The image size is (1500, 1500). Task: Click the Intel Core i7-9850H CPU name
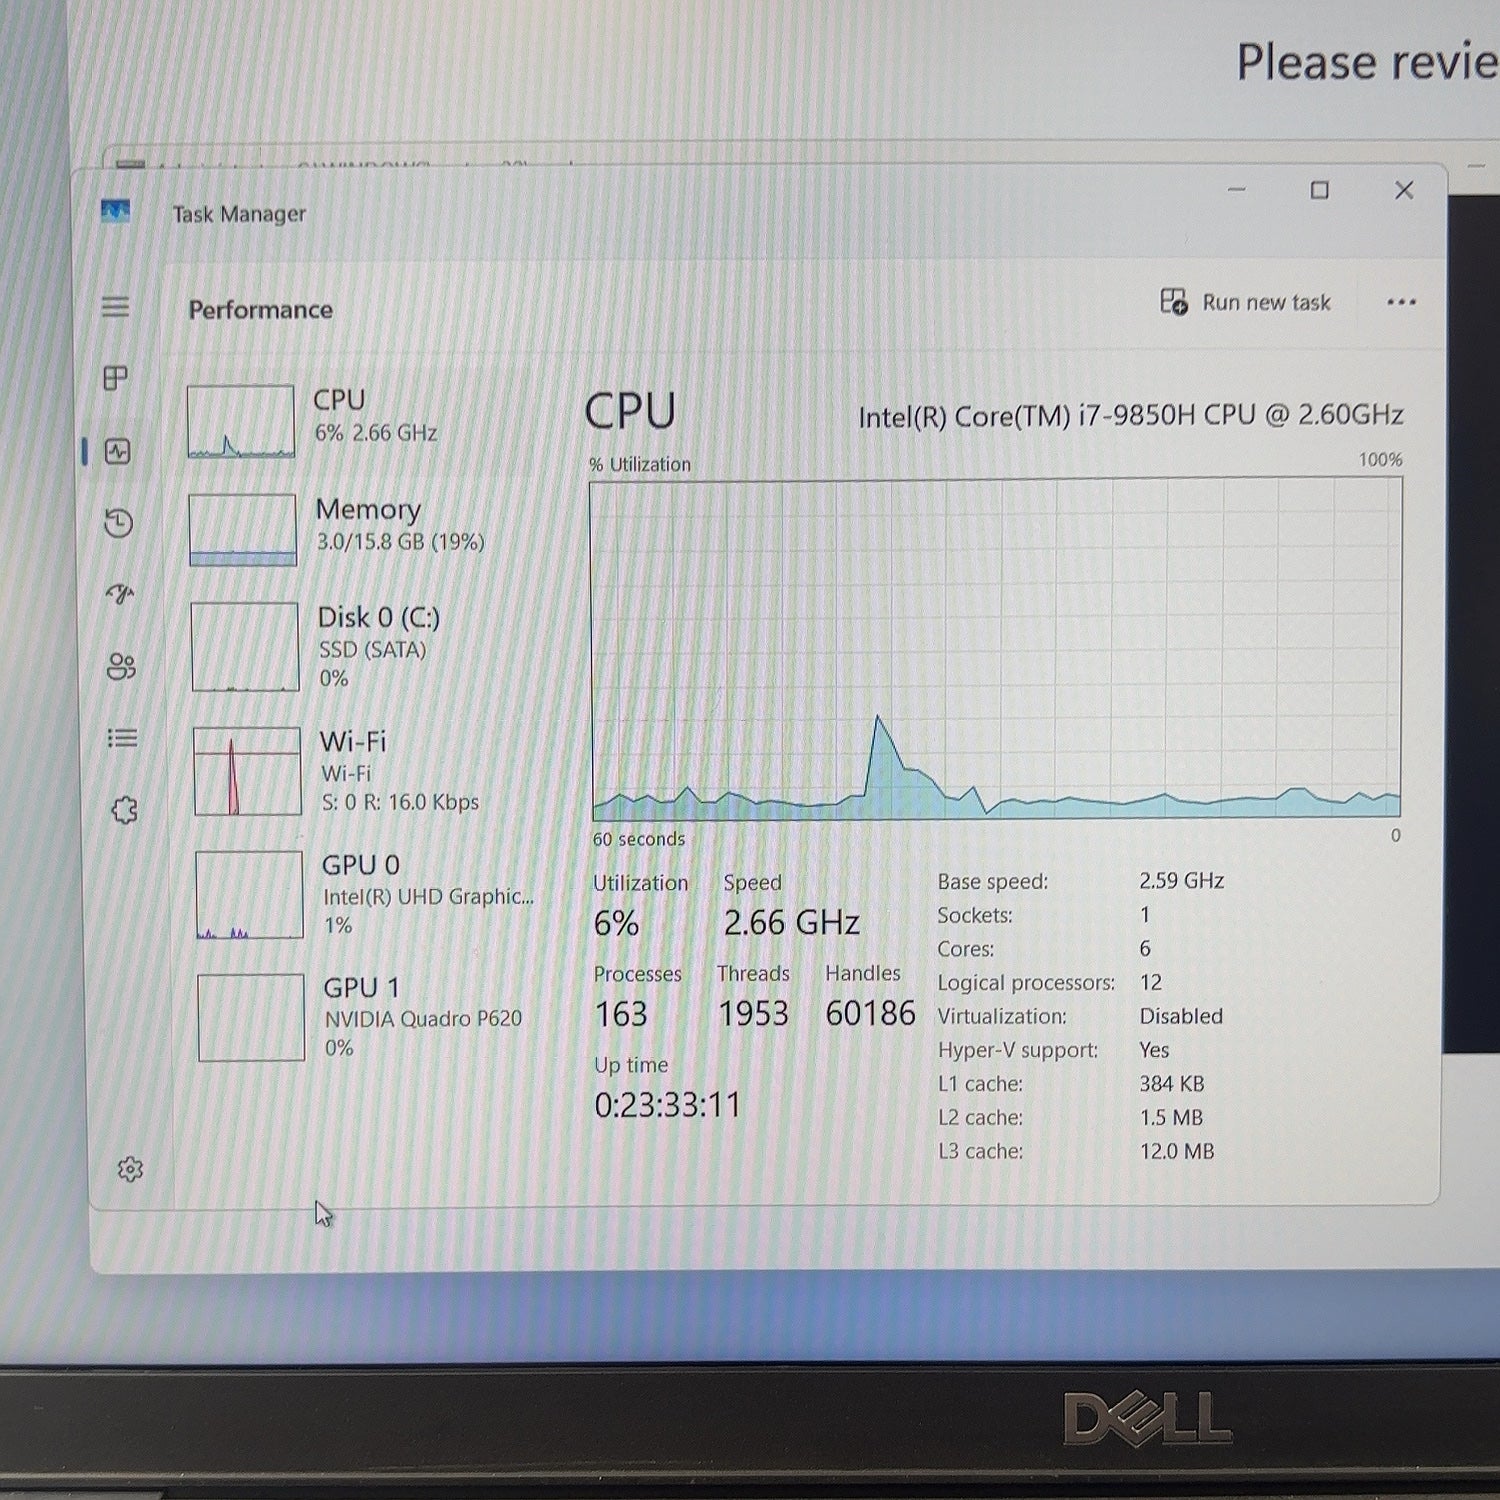1131,415
